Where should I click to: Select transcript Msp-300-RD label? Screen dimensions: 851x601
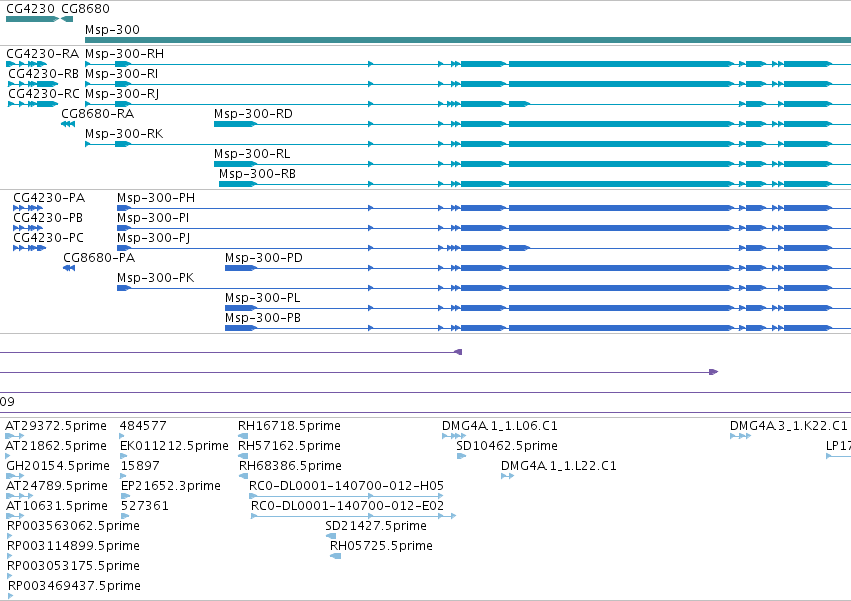[253, 113]
